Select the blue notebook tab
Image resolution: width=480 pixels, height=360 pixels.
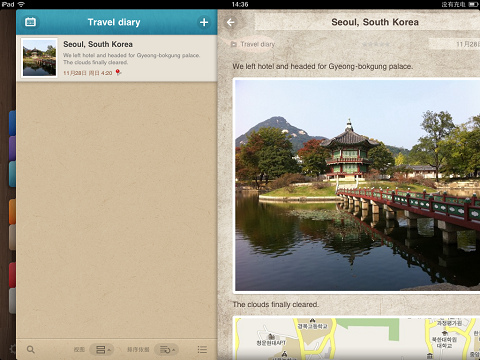[12, 123]
